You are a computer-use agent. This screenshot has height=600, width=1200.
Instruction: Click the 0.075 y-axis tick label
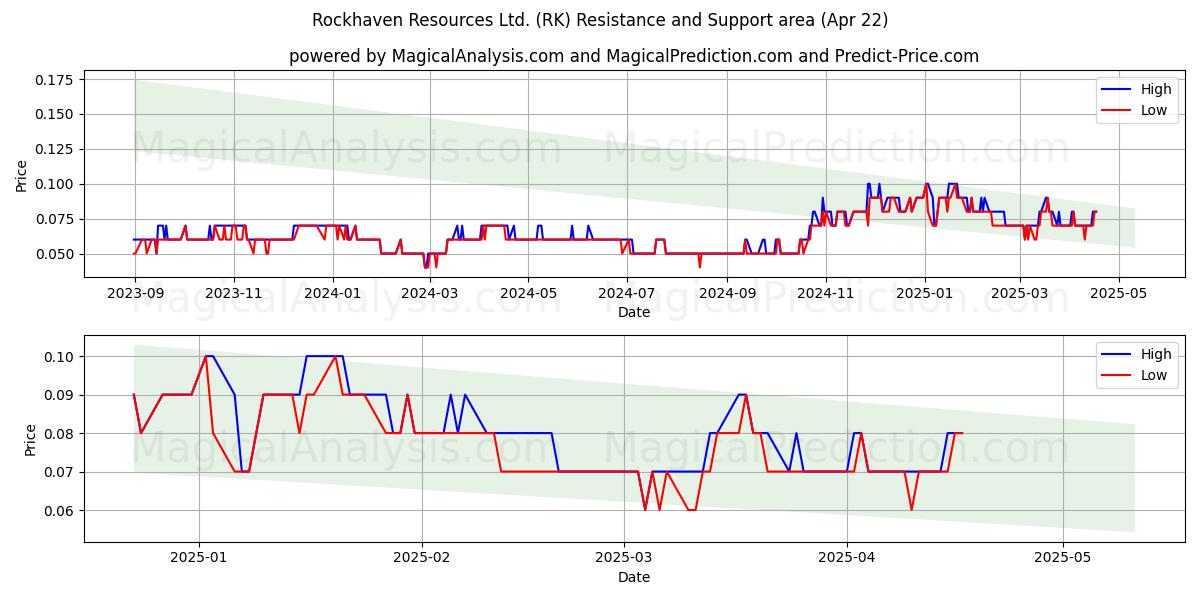55,219
